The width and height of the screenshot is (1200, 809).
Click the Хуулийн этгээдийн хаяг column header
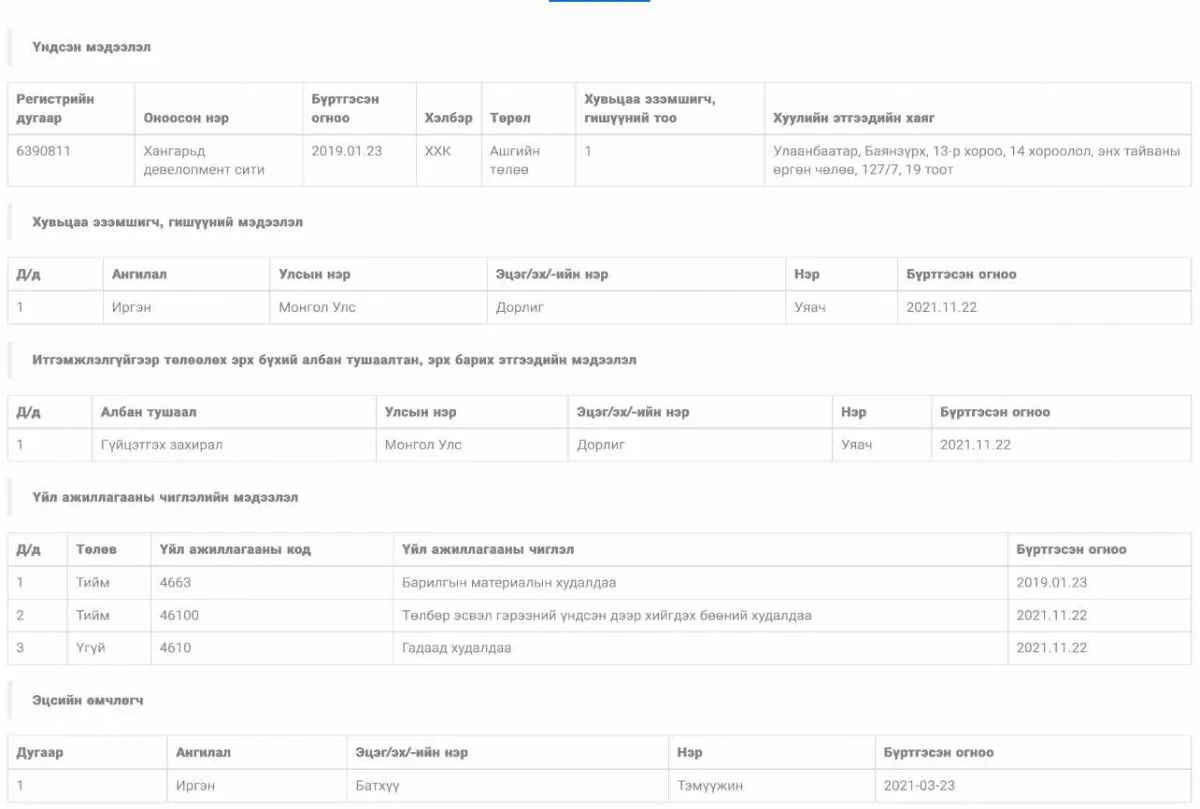pos(853,118)
